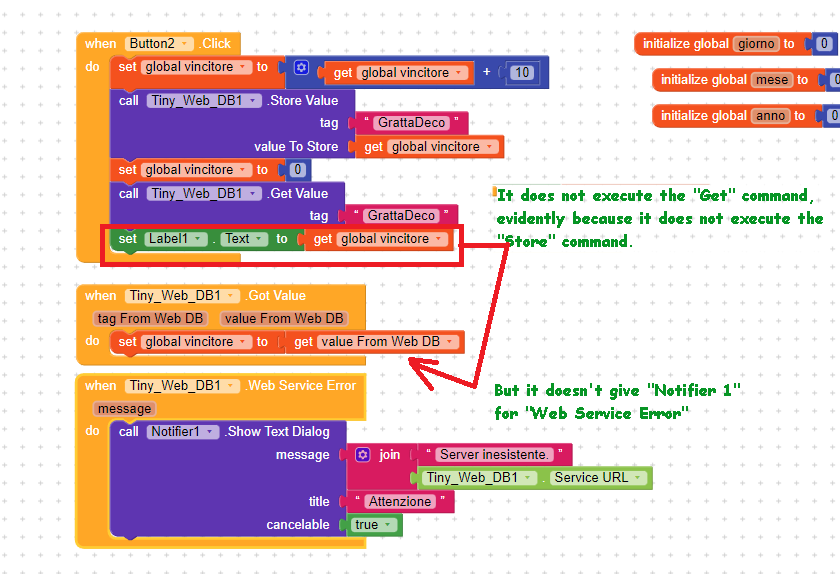The width and height of the screenshot is (840, 574).
Task: Open the Text property dropdown on the Label1 block
Action: (x=259, y=239)
